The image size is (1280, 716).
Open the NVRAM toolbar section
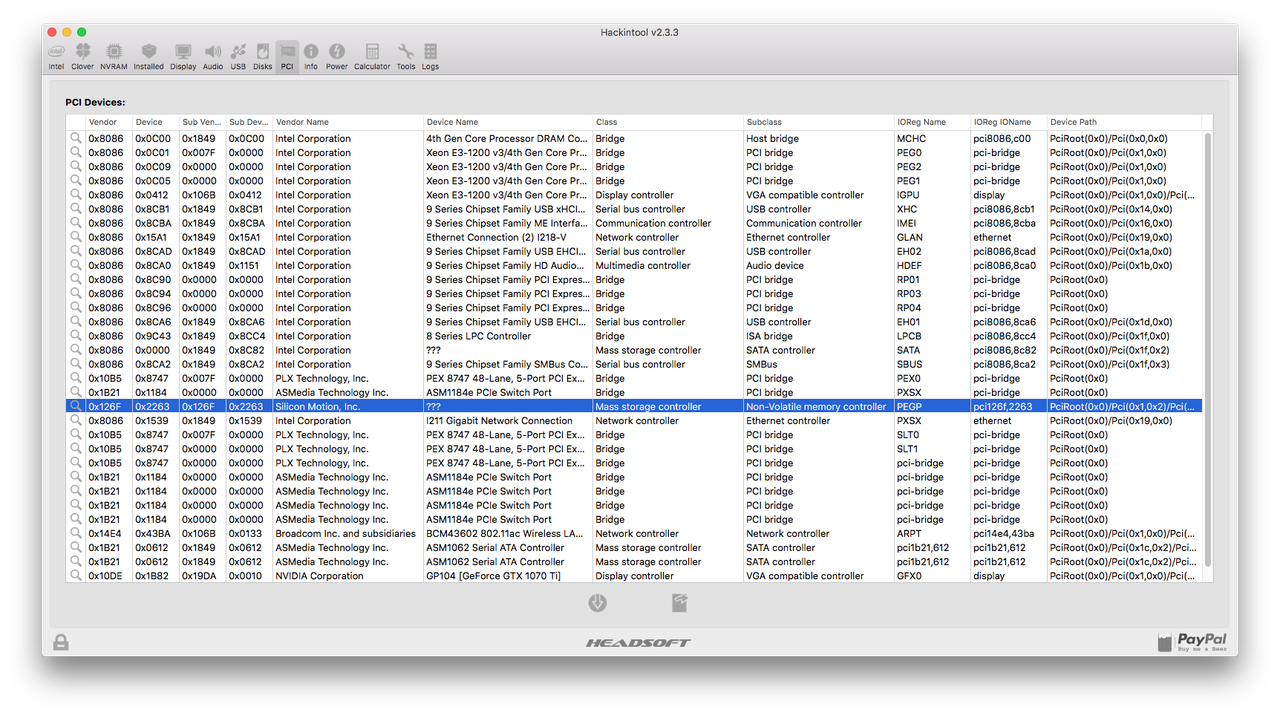click(114, 56)
